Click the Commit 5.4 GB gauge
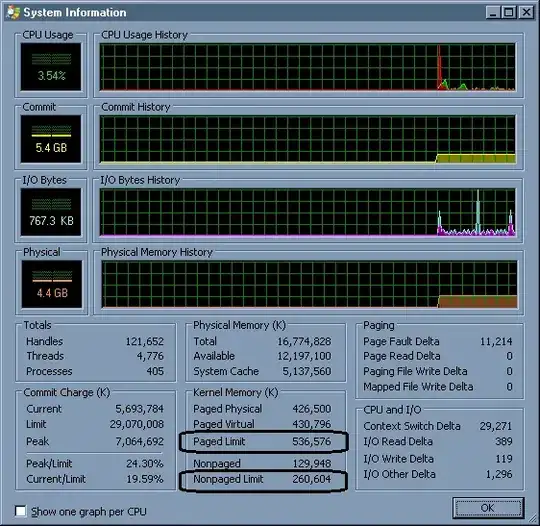 (51, 139)
